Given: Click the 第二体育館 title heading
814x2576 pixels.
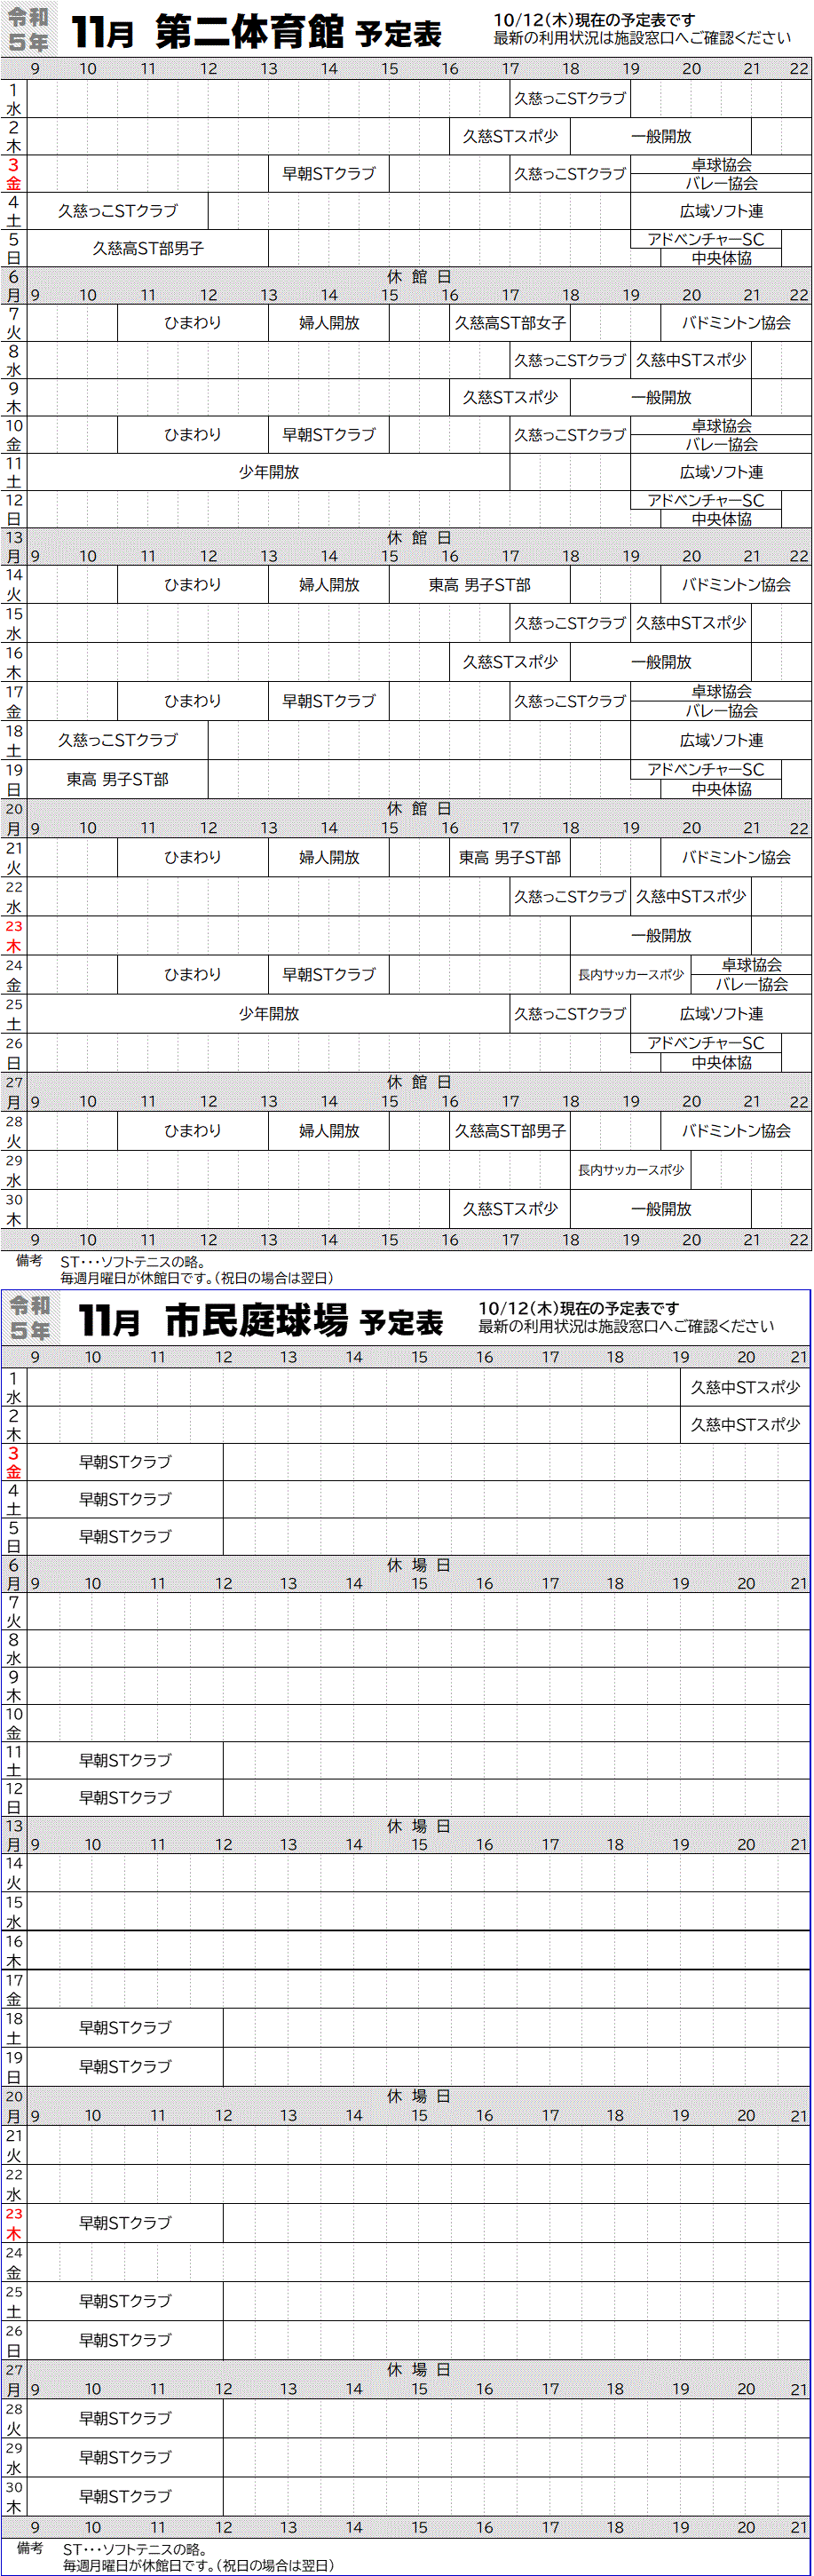Looking at the screenshot, I should 250,33.
